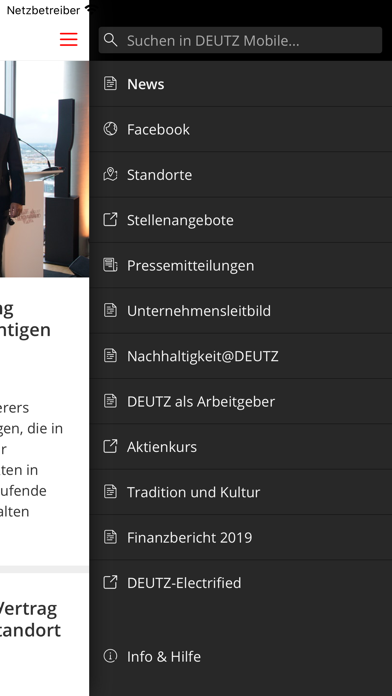Open the Facebook menu entry
The width and height of the screenshot is (392, 696).
click(241, 129)
